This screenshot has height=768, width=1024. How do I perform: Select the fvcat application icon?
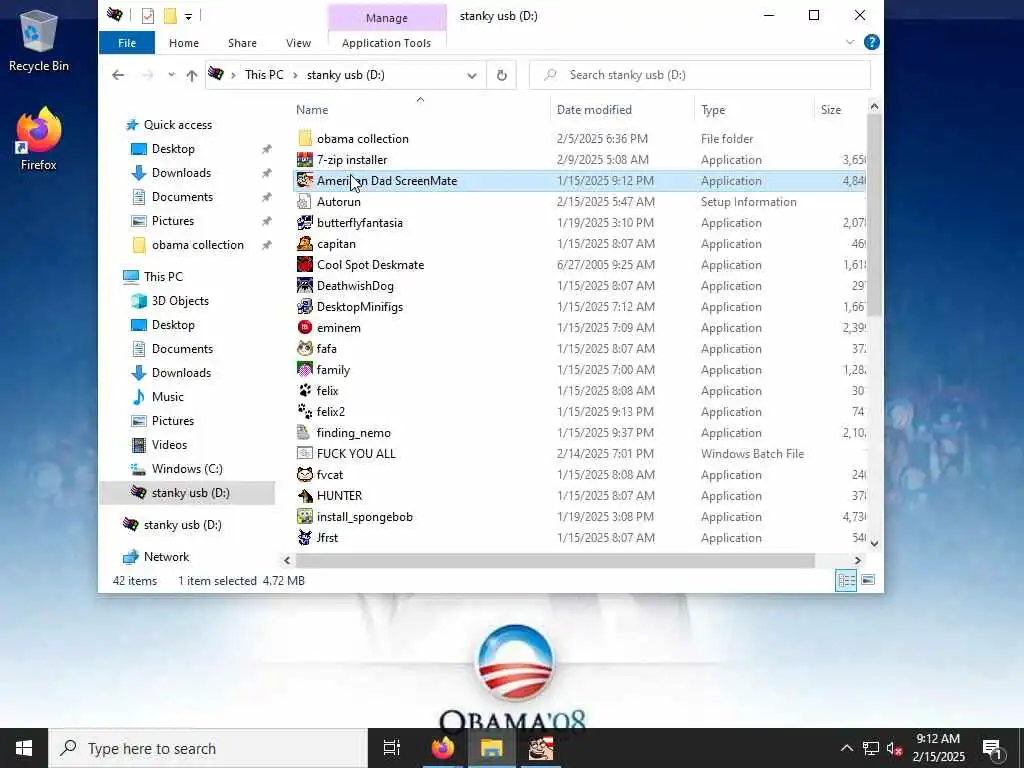[x=305, y=475]
